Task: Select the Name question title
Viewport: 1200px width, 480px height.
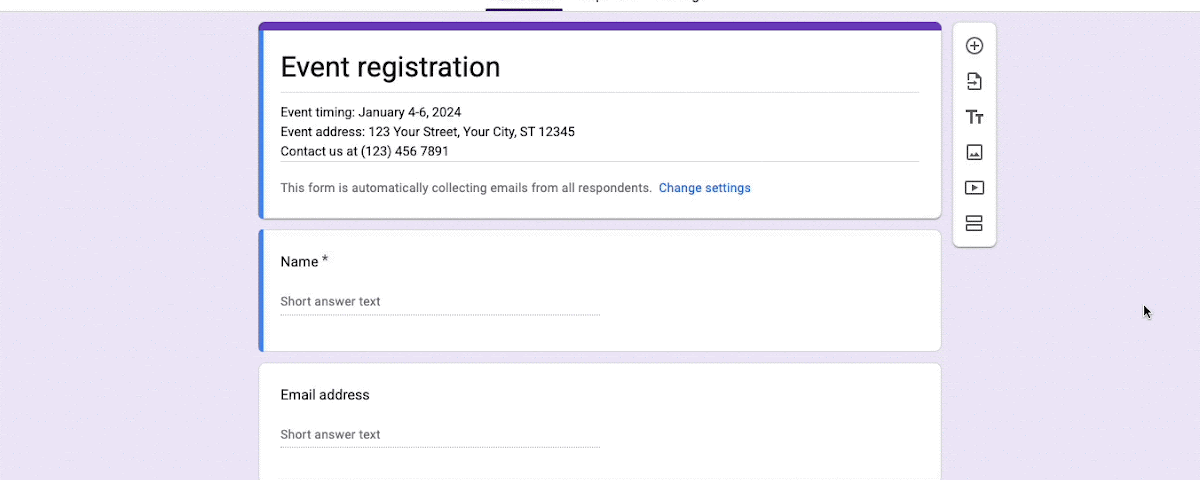Action: 299,262
